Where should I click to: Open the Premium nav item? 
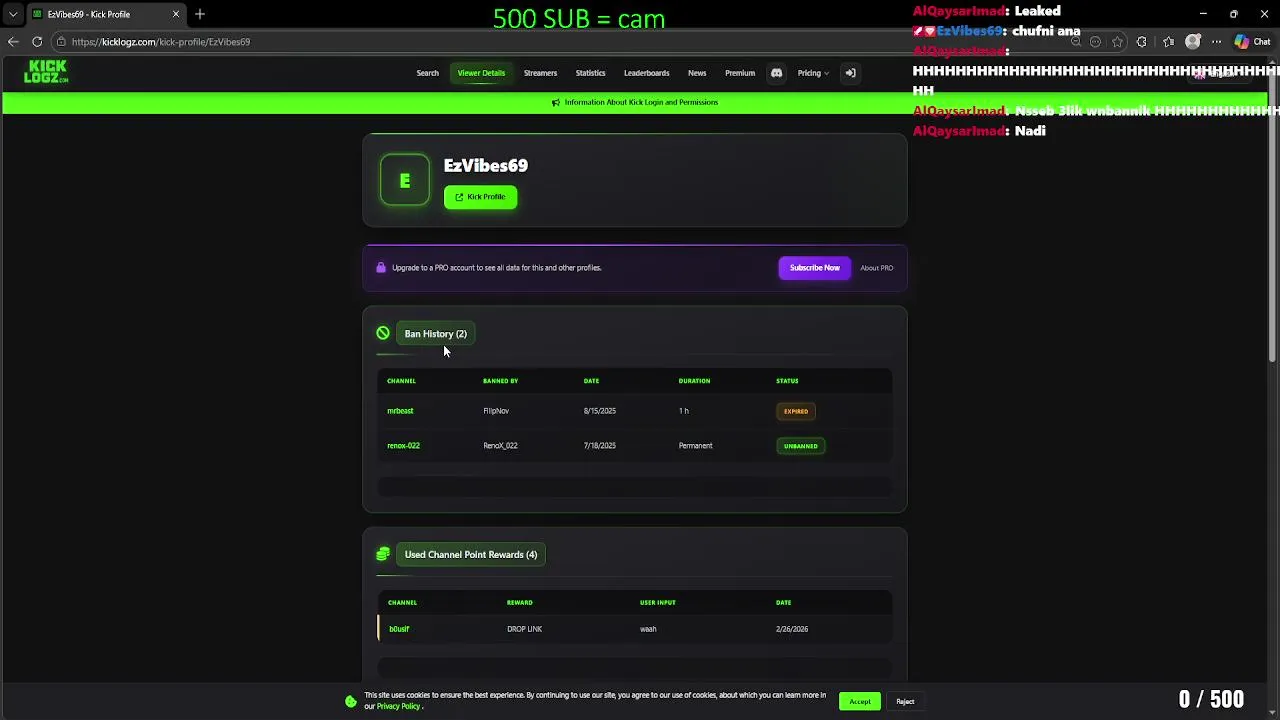pyautogui.click(x=740, y=73)
